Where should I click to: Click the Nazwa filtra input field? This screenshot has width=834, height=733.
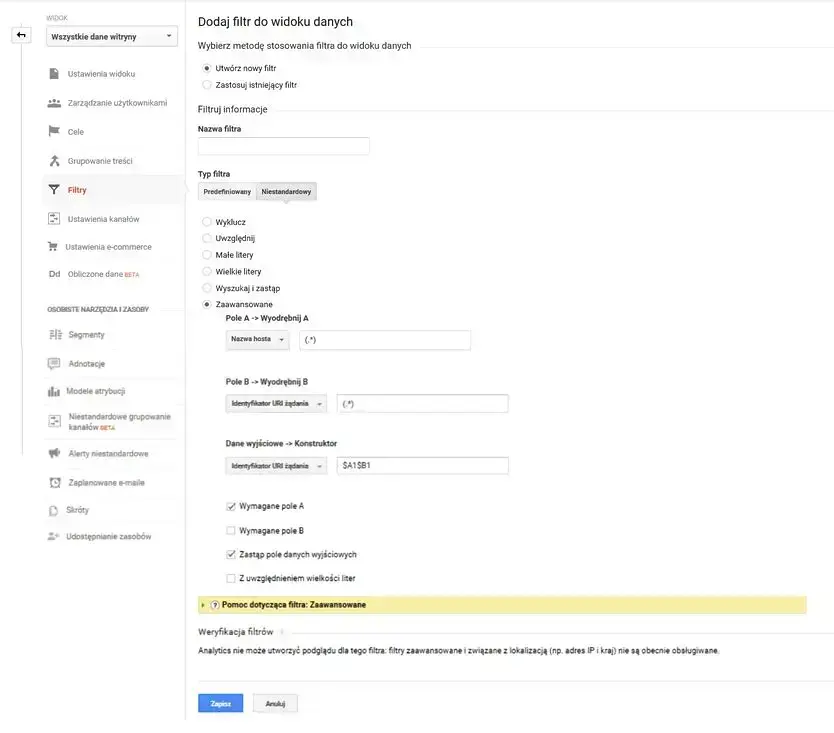tap(284, 145)
